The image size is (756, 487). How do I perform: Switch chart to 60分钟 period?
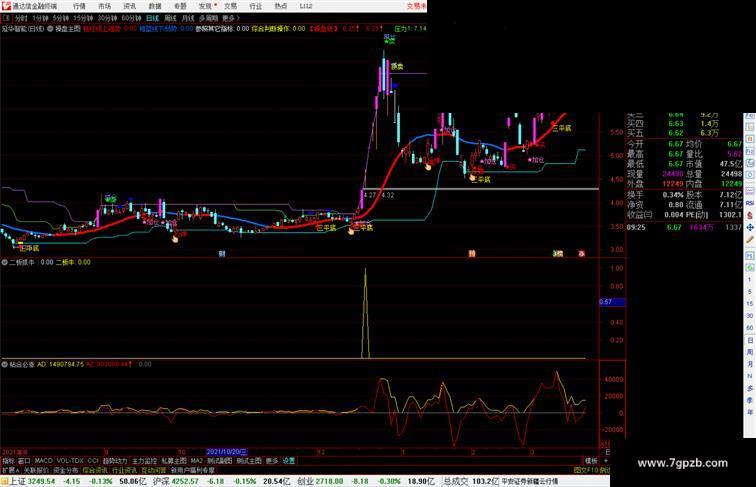pyautogui.click(x=131, y=18)
